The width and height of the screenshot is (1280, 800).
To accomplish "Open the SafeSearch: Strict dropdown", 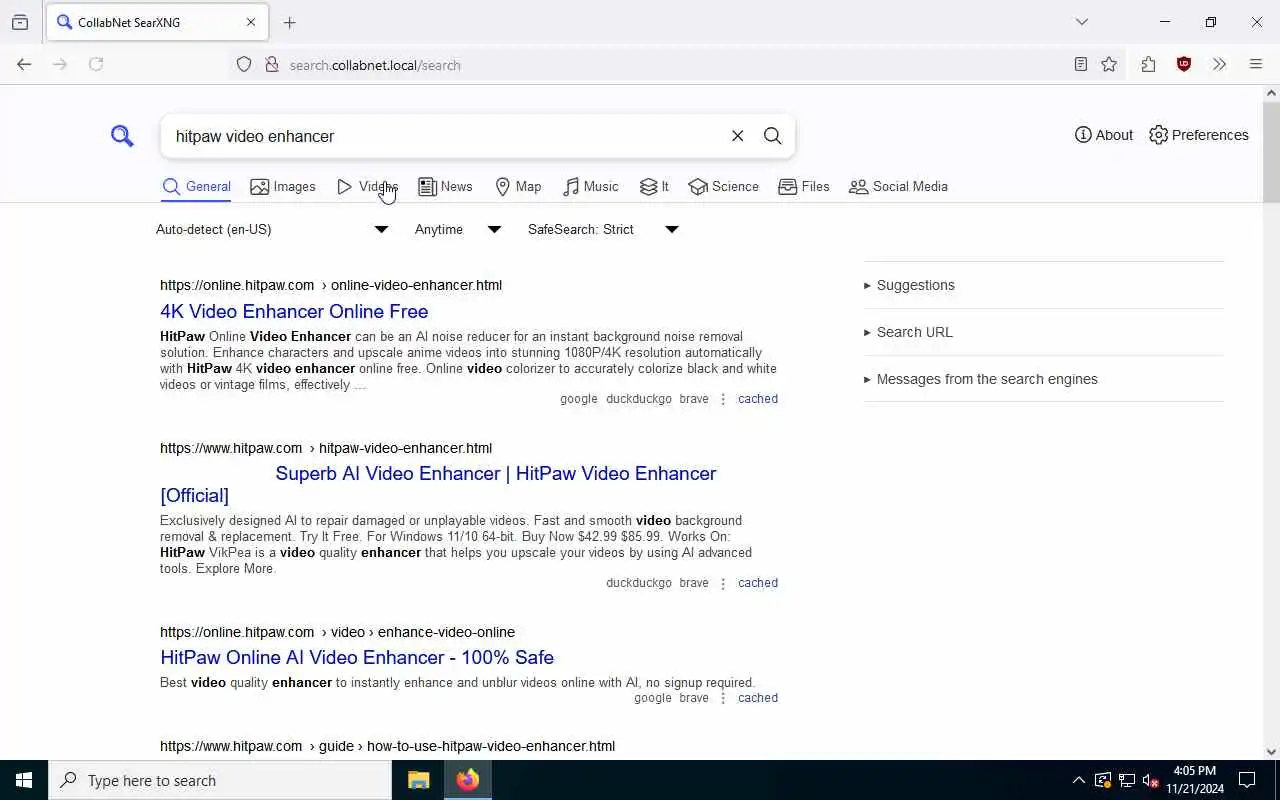I will click(x=603, y=229).
